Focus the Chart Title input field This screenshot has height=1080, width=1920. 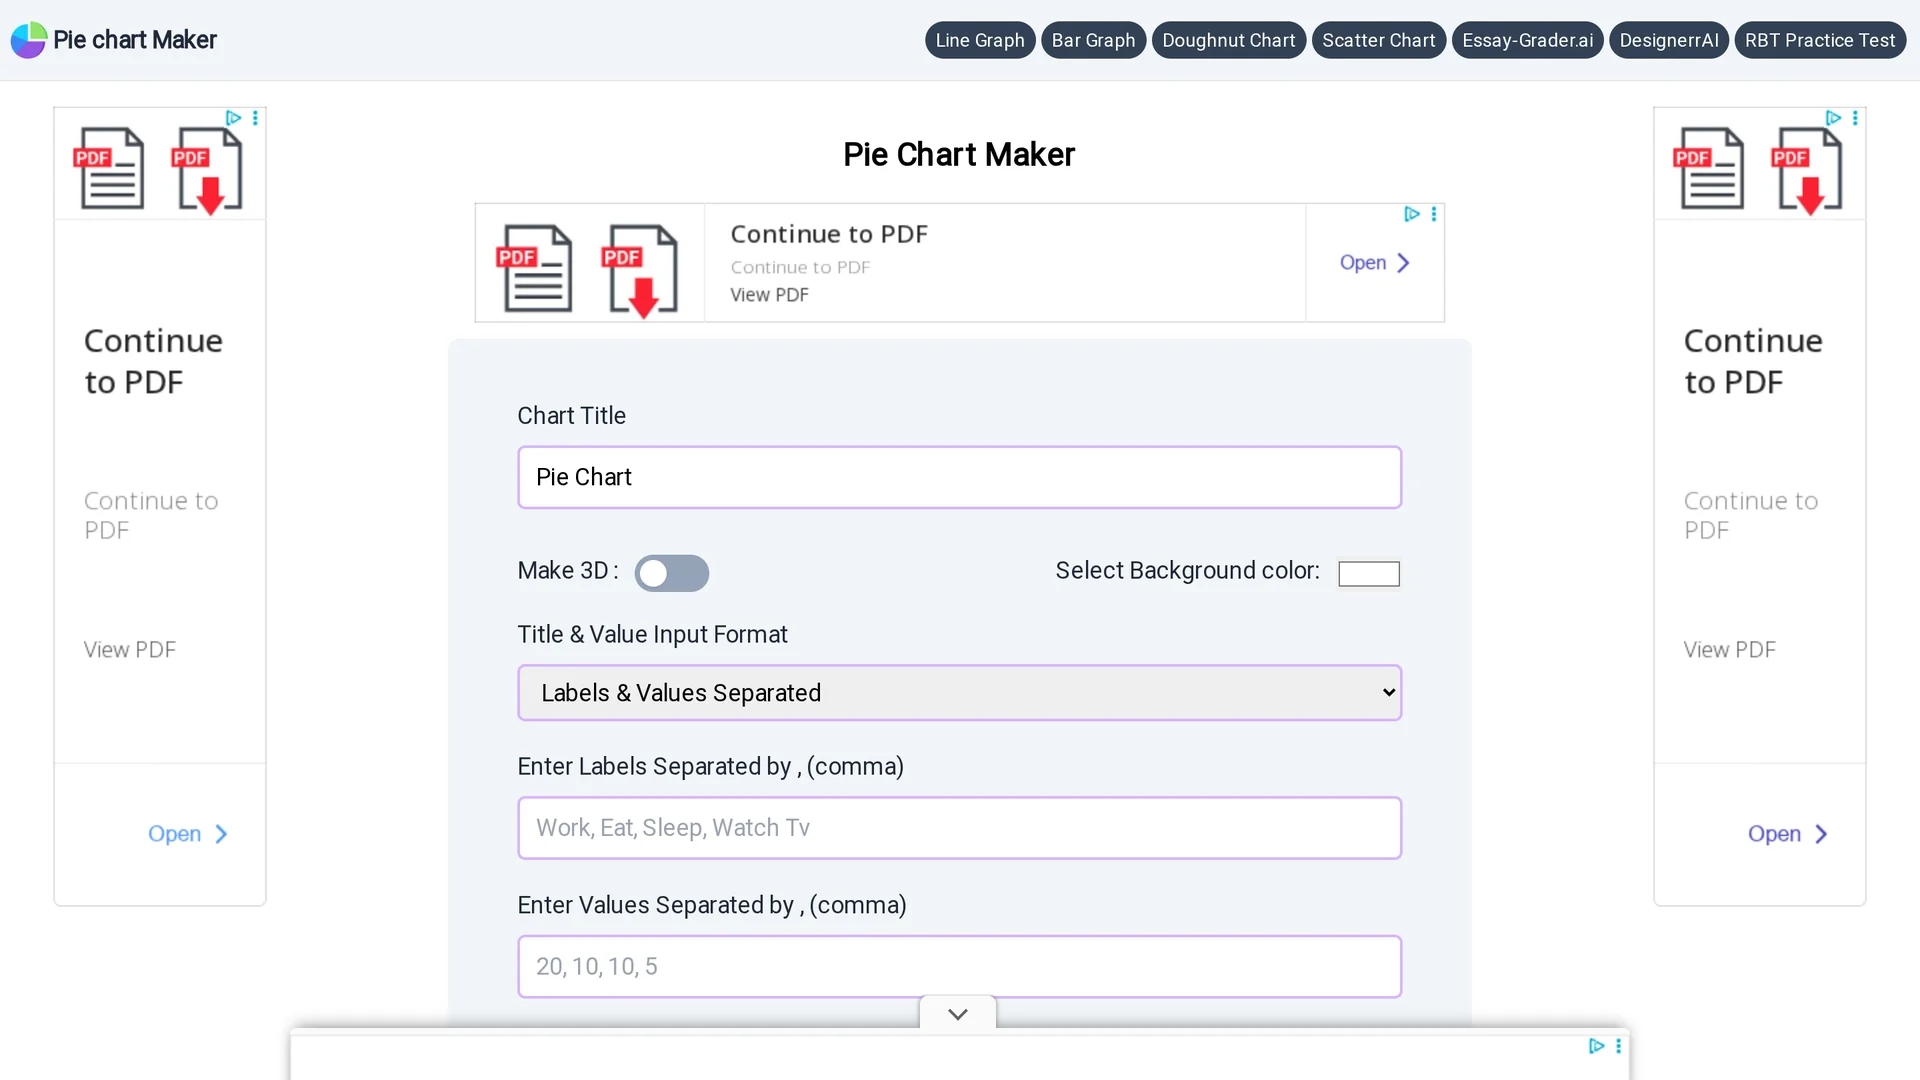pos(959,477)
